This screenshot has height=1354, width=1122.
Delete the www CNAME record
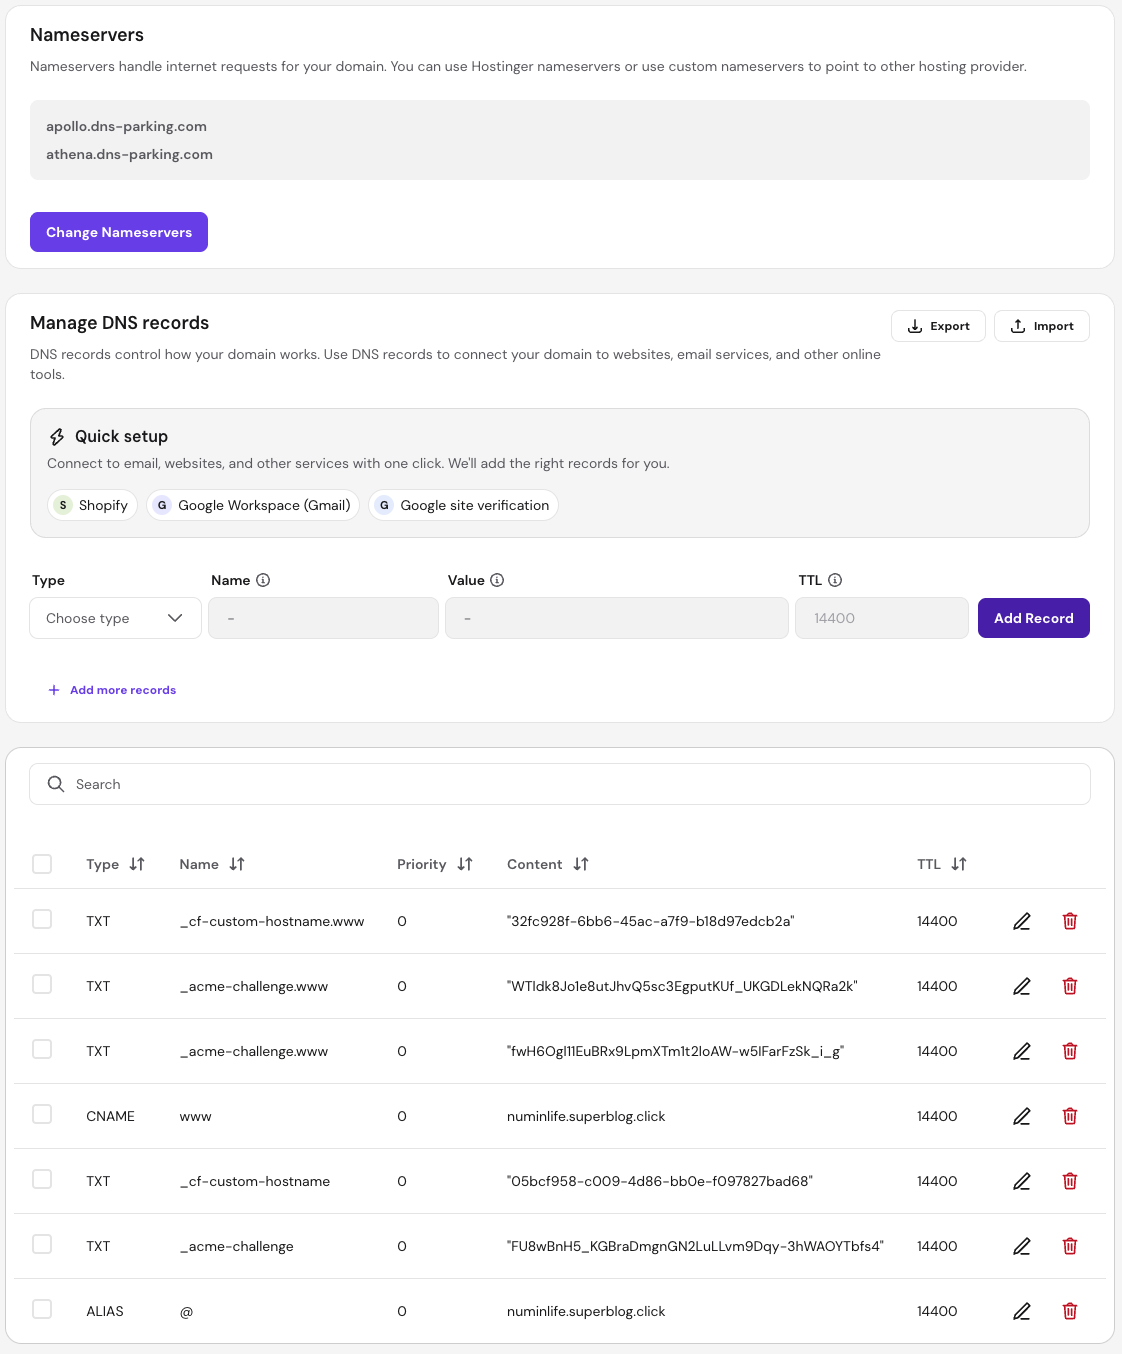pos(1069,1116)
